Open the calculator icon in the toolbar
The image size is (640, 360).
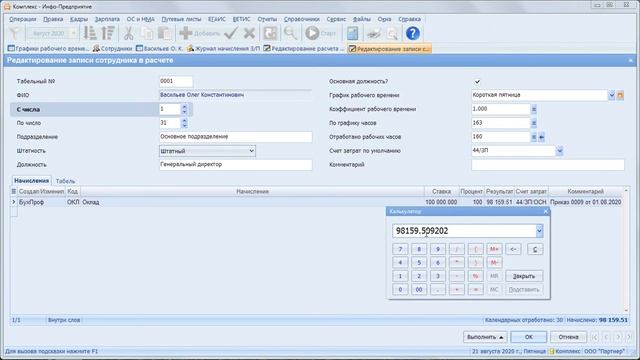[352, 33]
